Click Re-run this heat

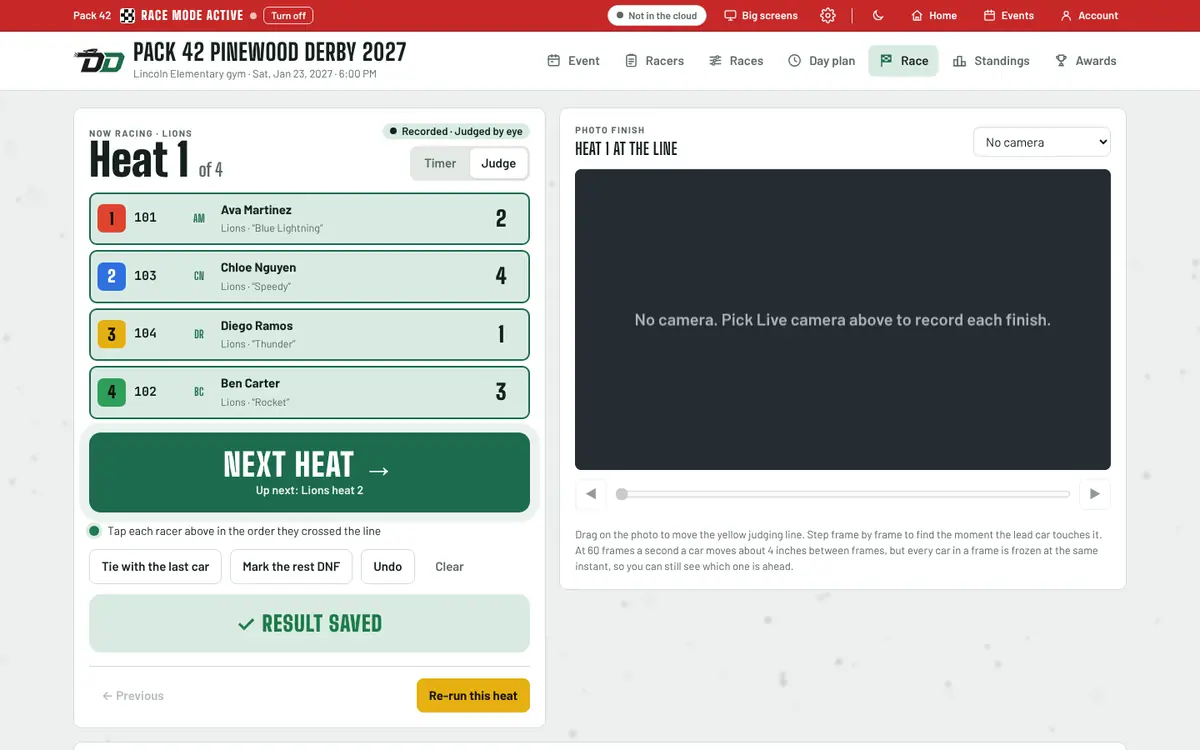(473, 695)
